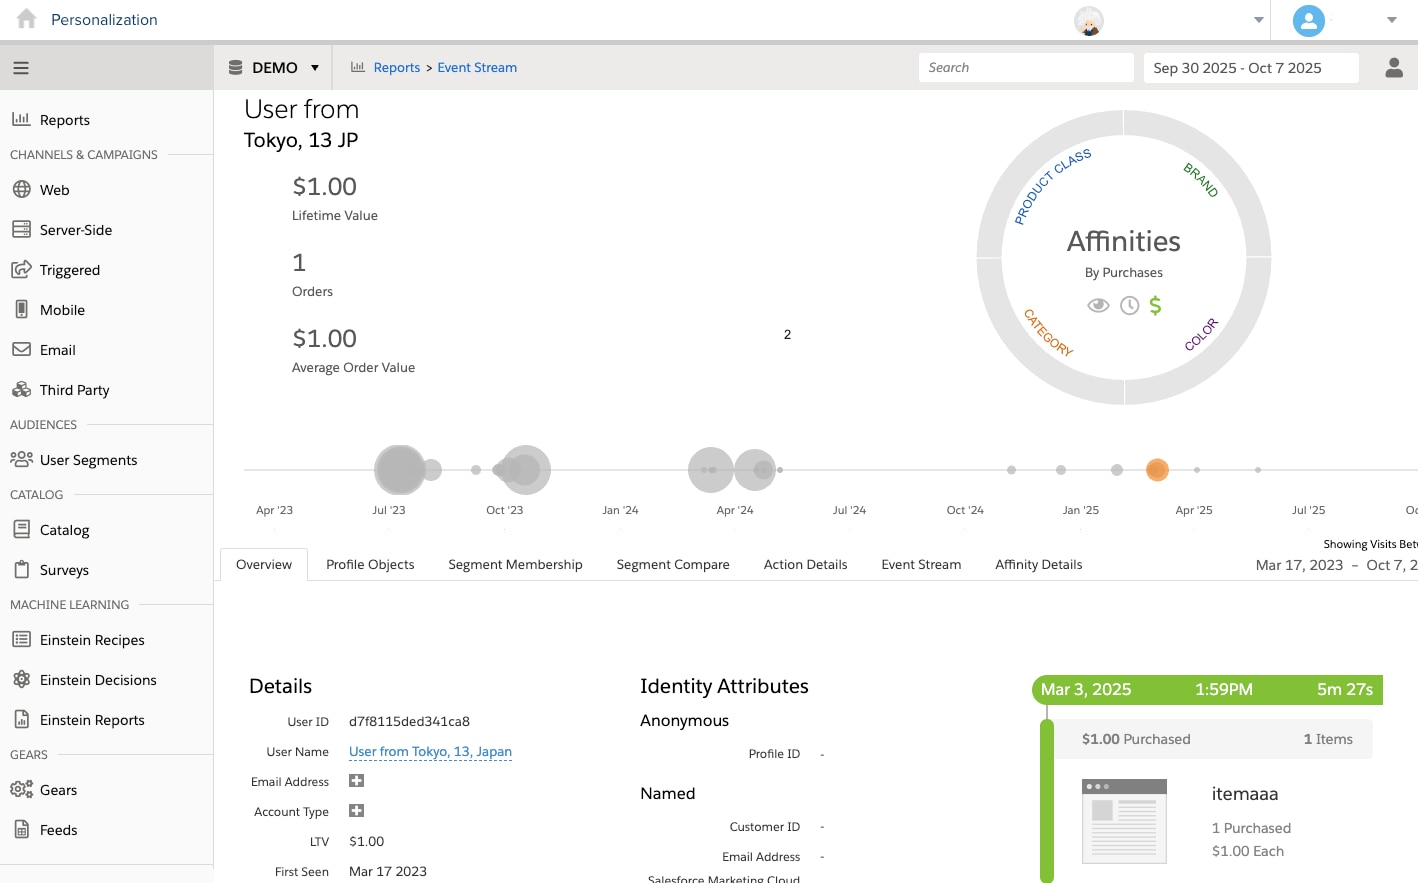Viewport: 1418px width, 883px height.
Task: Select Third Party channel in sidebar
Action: (74, 390)
